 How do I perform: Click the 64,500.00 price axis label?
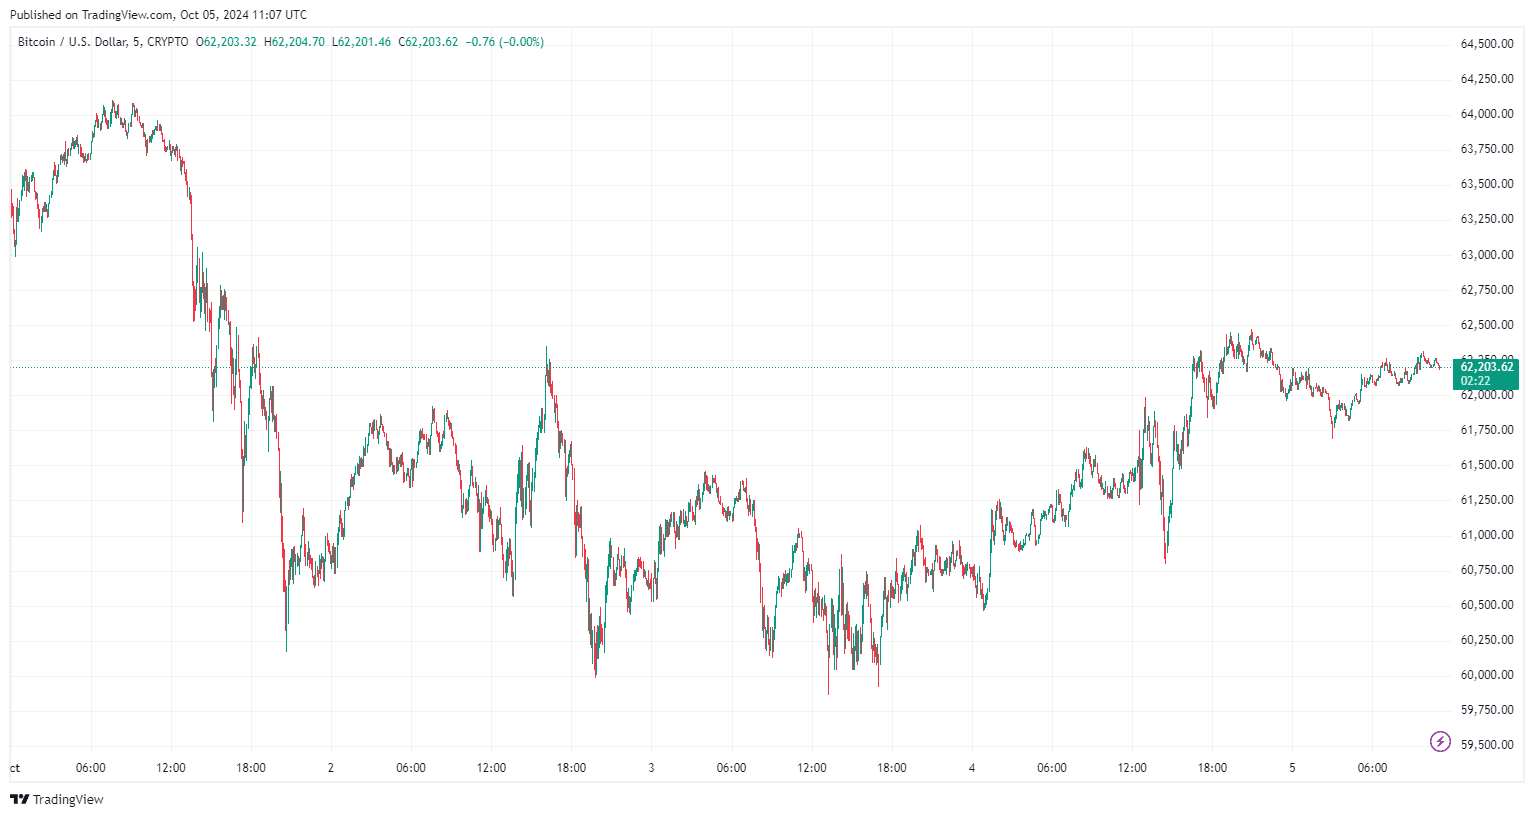coord(1486,44)
